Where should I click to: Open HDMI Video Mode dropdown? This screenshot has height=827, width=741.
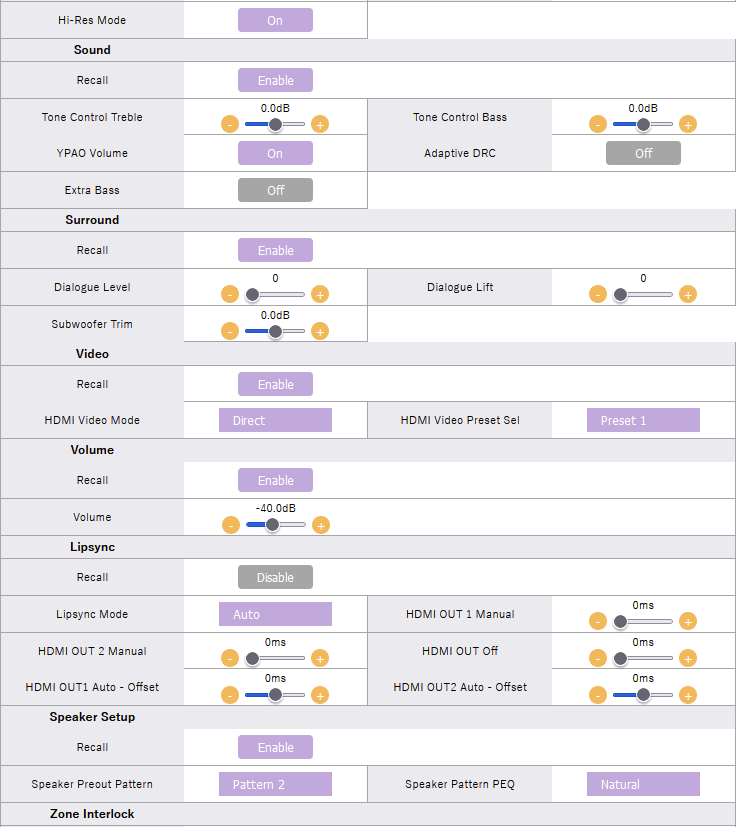coord(275,420)
